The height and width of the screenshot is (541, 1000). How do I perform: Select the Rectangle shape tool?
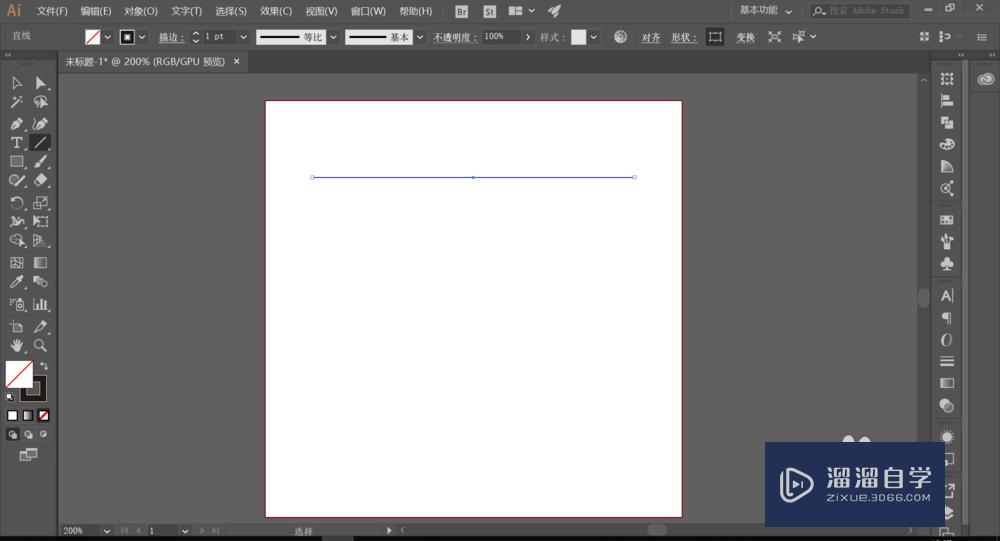coord(17,162)
